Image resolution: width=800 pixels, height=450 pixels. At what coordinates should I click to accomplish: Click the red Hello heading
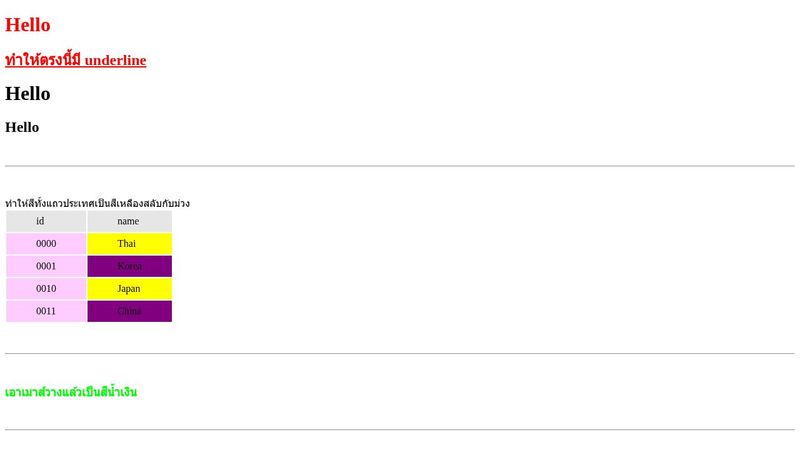[28, 25]
